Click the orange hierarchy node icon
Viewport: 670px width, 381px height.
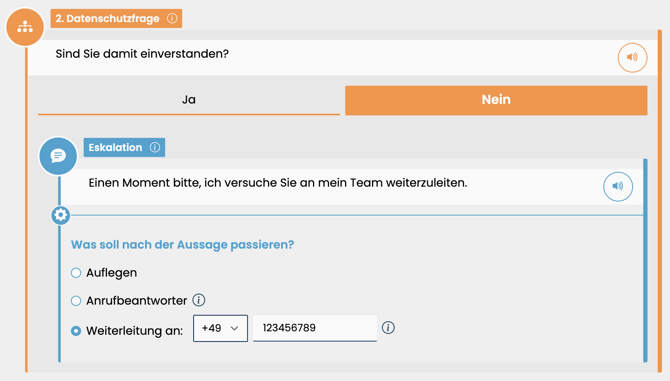(25, 27)
